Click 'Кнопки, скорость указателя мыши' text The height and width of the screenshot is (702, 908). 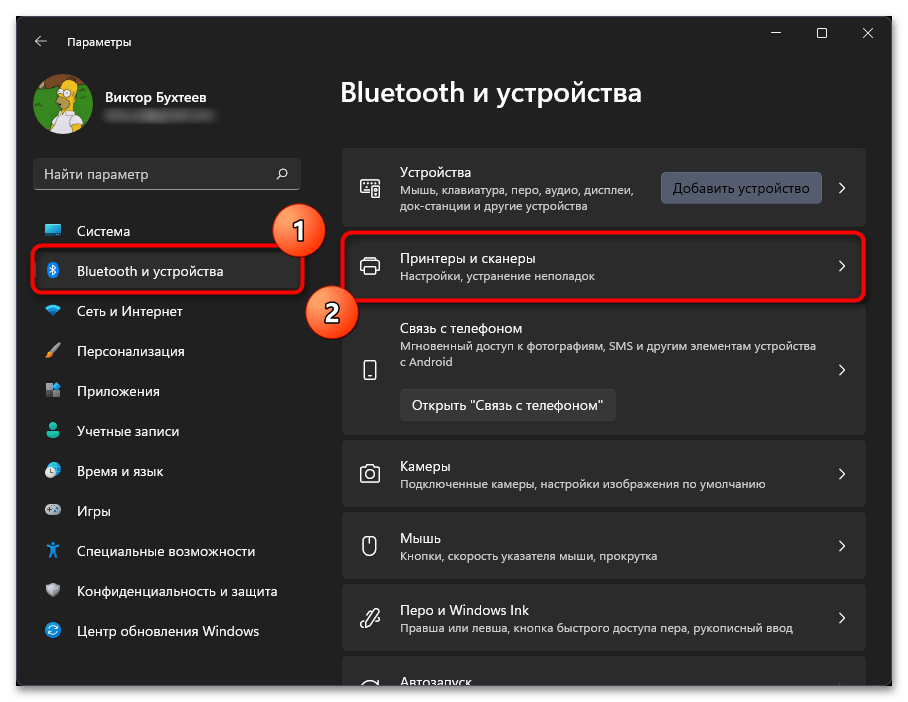coord(529,556)
